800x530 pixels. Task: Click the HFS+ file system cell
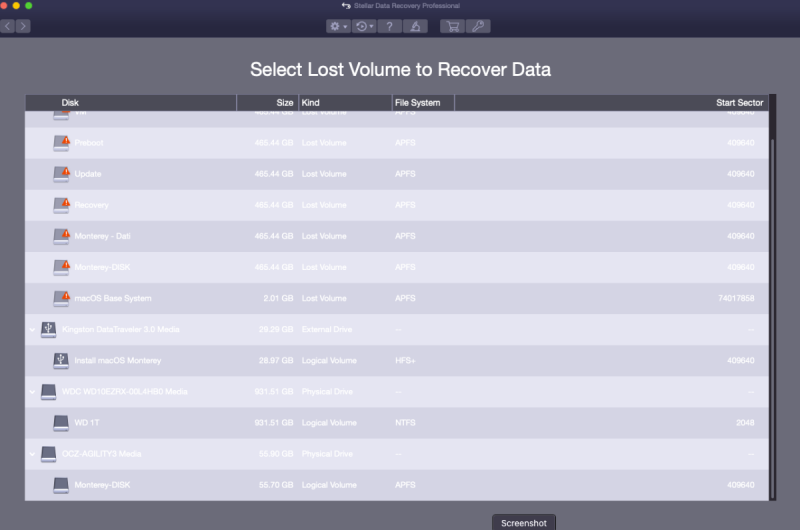pyautogui.click(x=405, y=361)
